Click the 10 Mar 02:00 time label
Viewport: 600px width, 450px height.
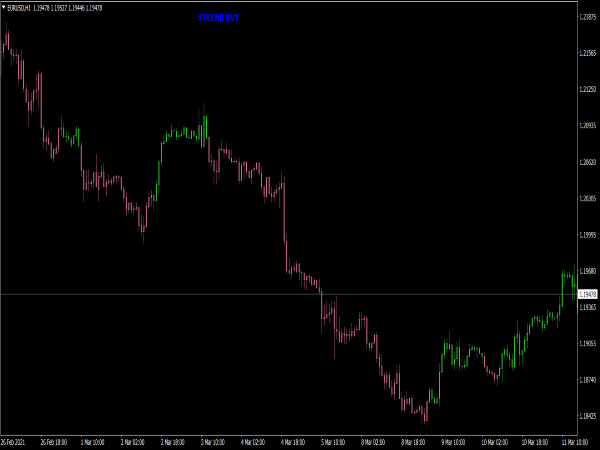click(x=495, y=442)
